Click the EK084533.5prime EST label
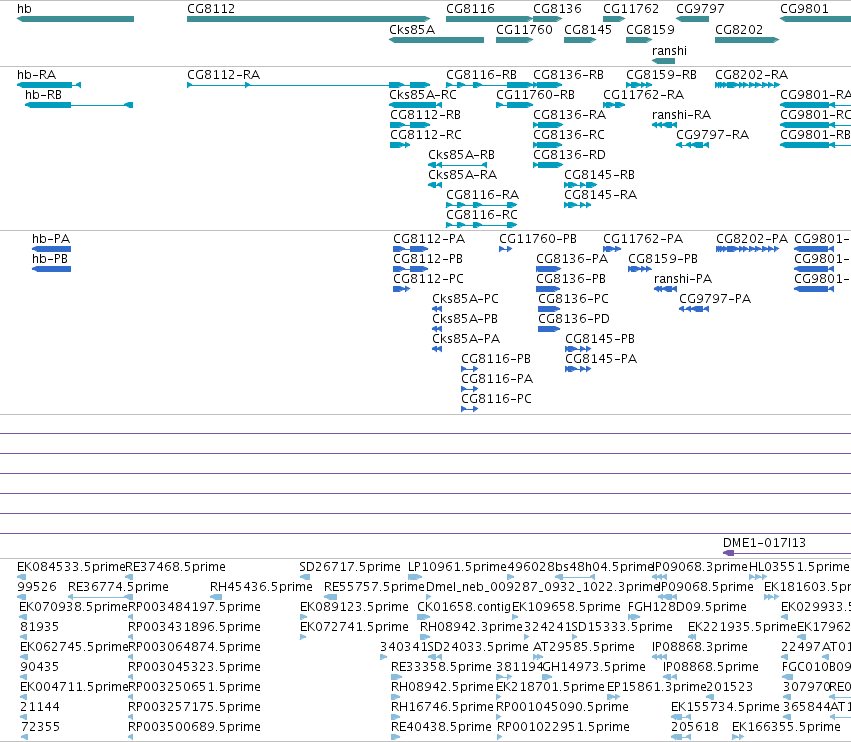The width and height of the screenshot is (851, 742). click(x=71, y=567)
